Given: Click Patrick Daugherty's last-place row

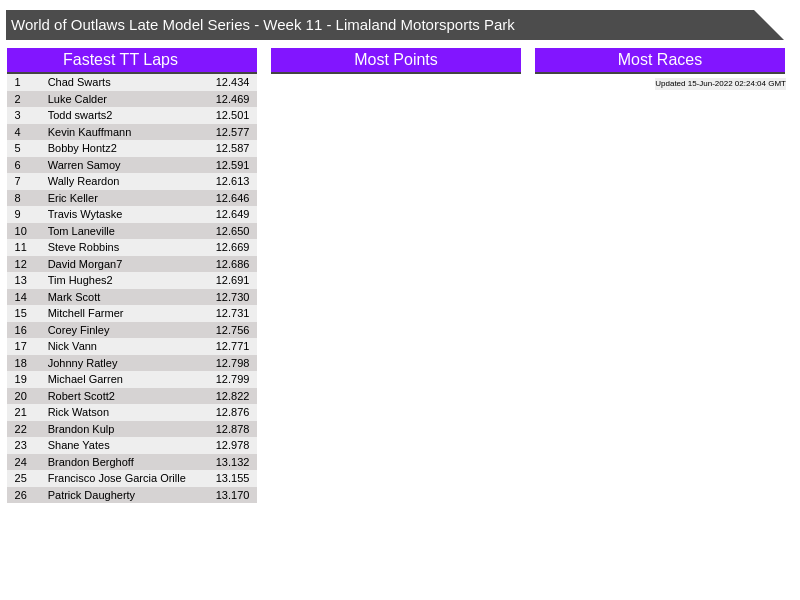Looking at the screenshot, I should click(91, 495).
